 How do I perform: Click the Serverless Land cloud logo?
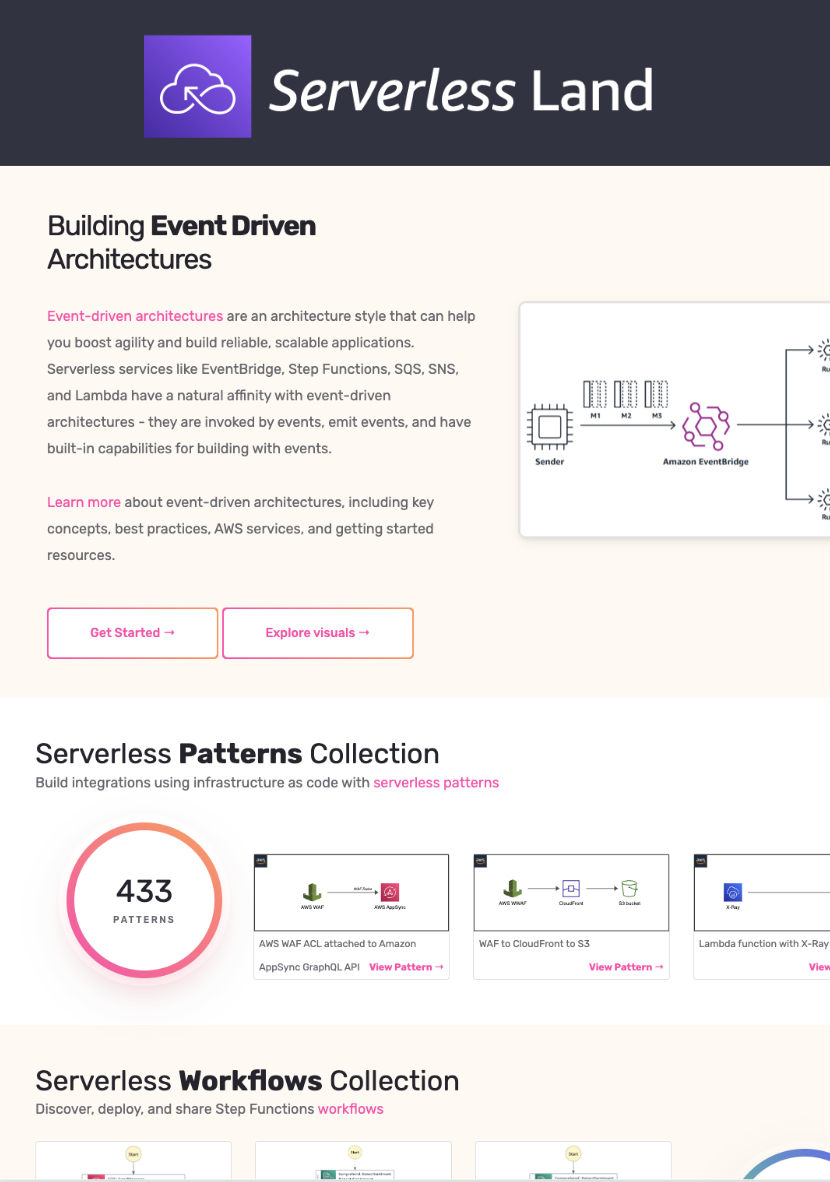tap(198, 87)
